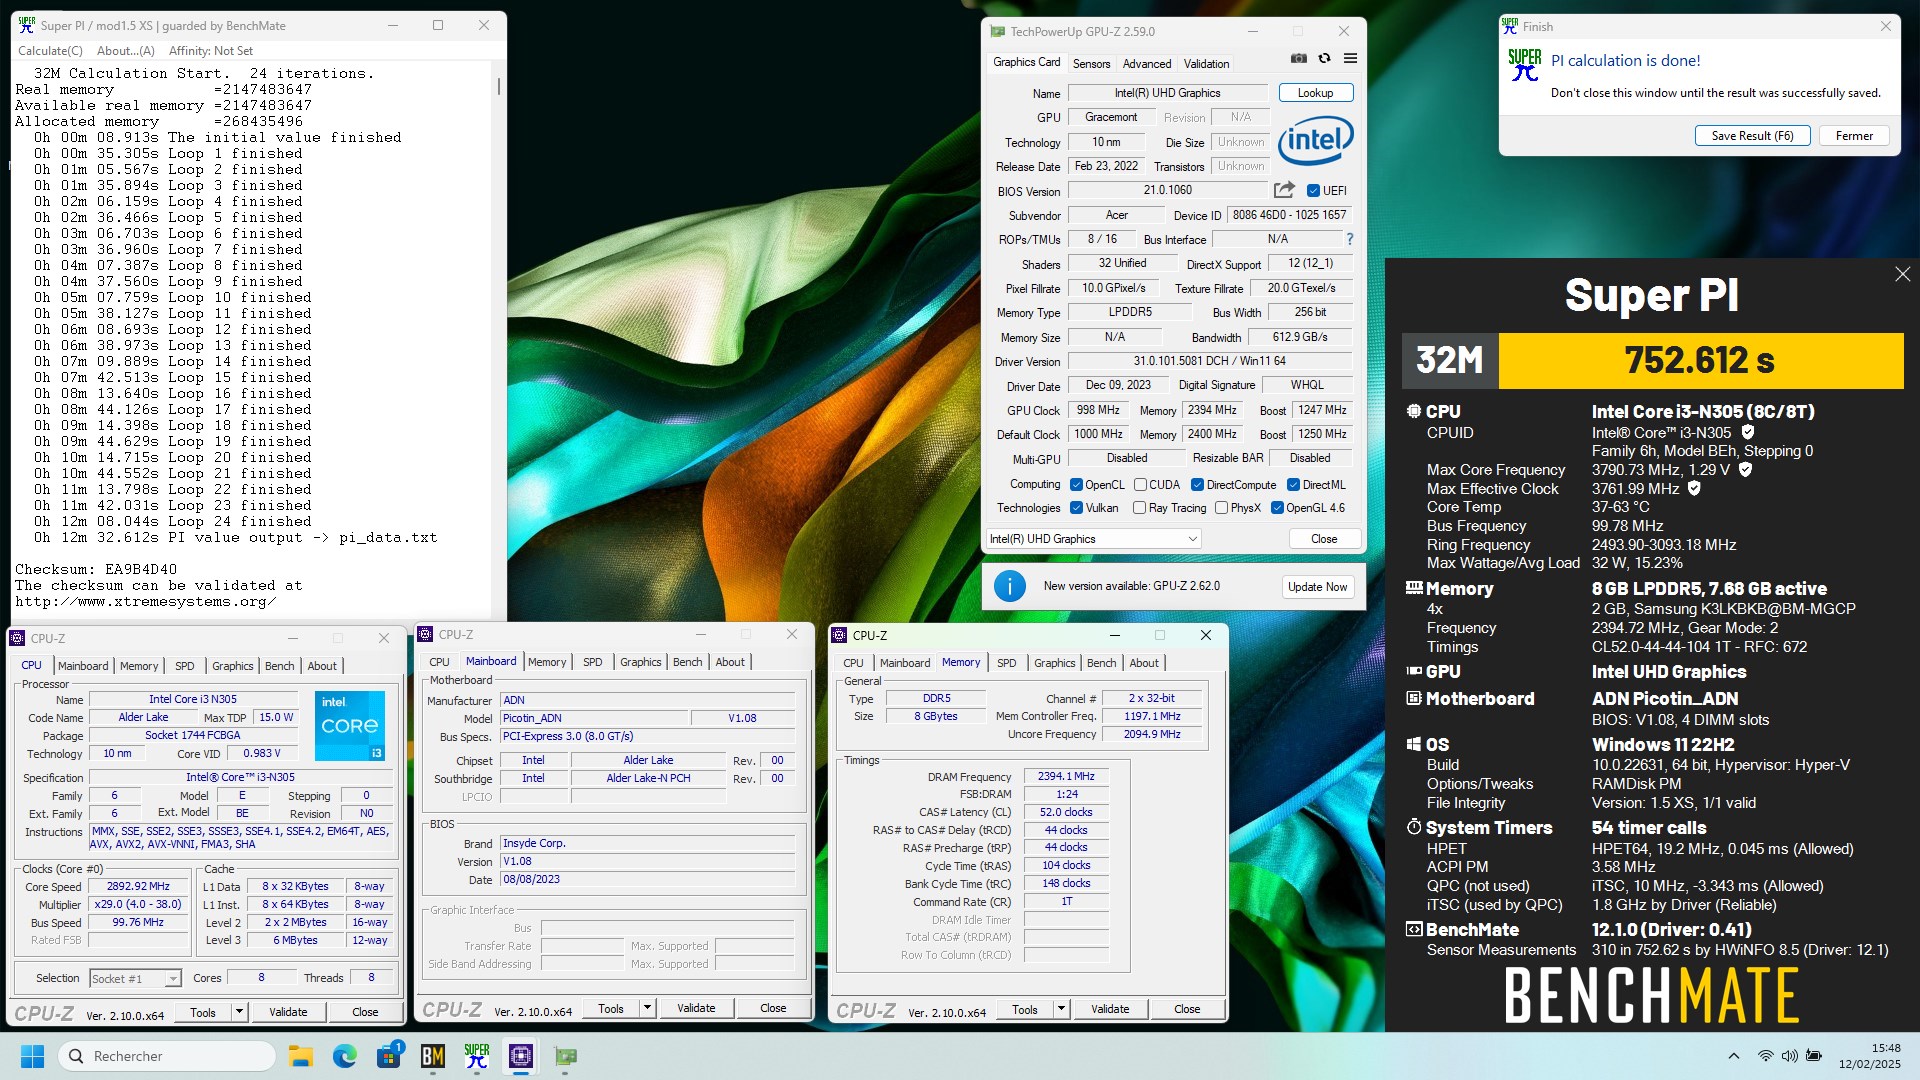This screenshot has width=1920, height=1080.
Task: Open the clock and date in taskbar
Action: 1869,1056
